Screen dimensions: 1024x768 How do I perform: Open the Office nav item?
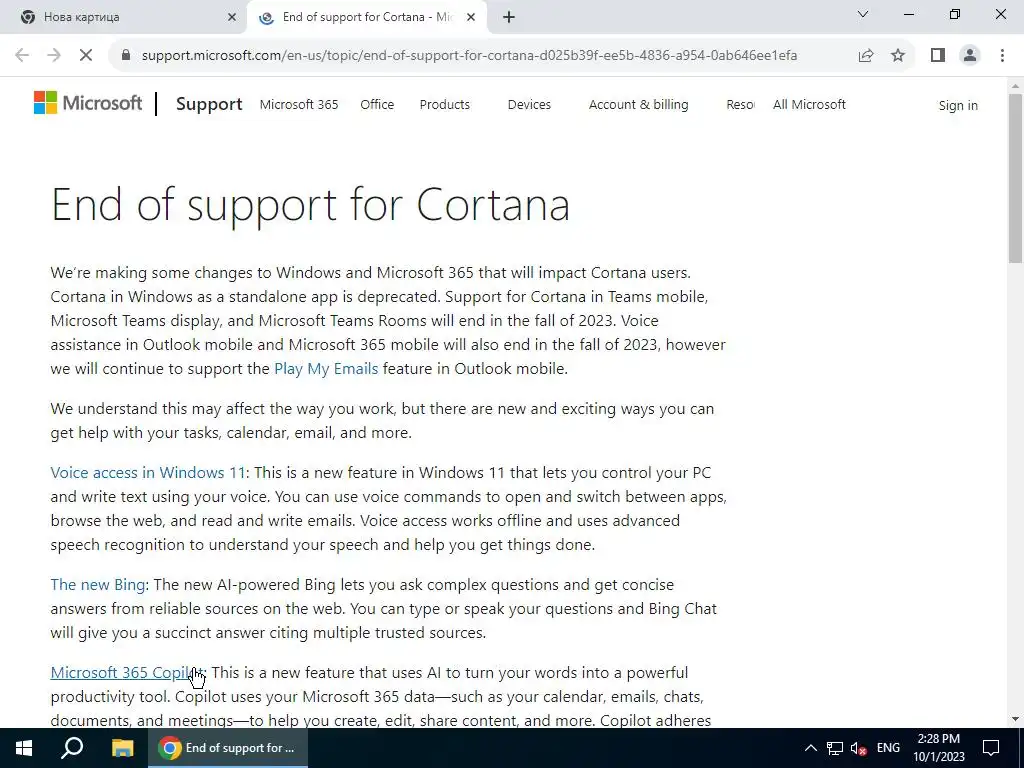(x=377, y=104)
